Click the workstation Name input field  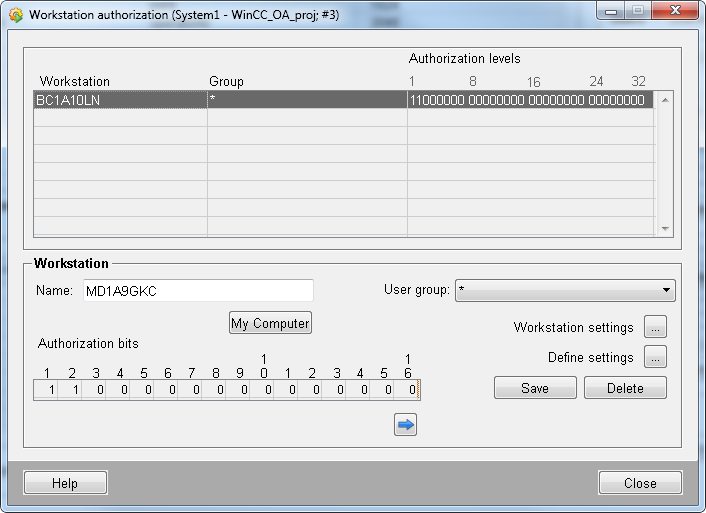point(198,291)
